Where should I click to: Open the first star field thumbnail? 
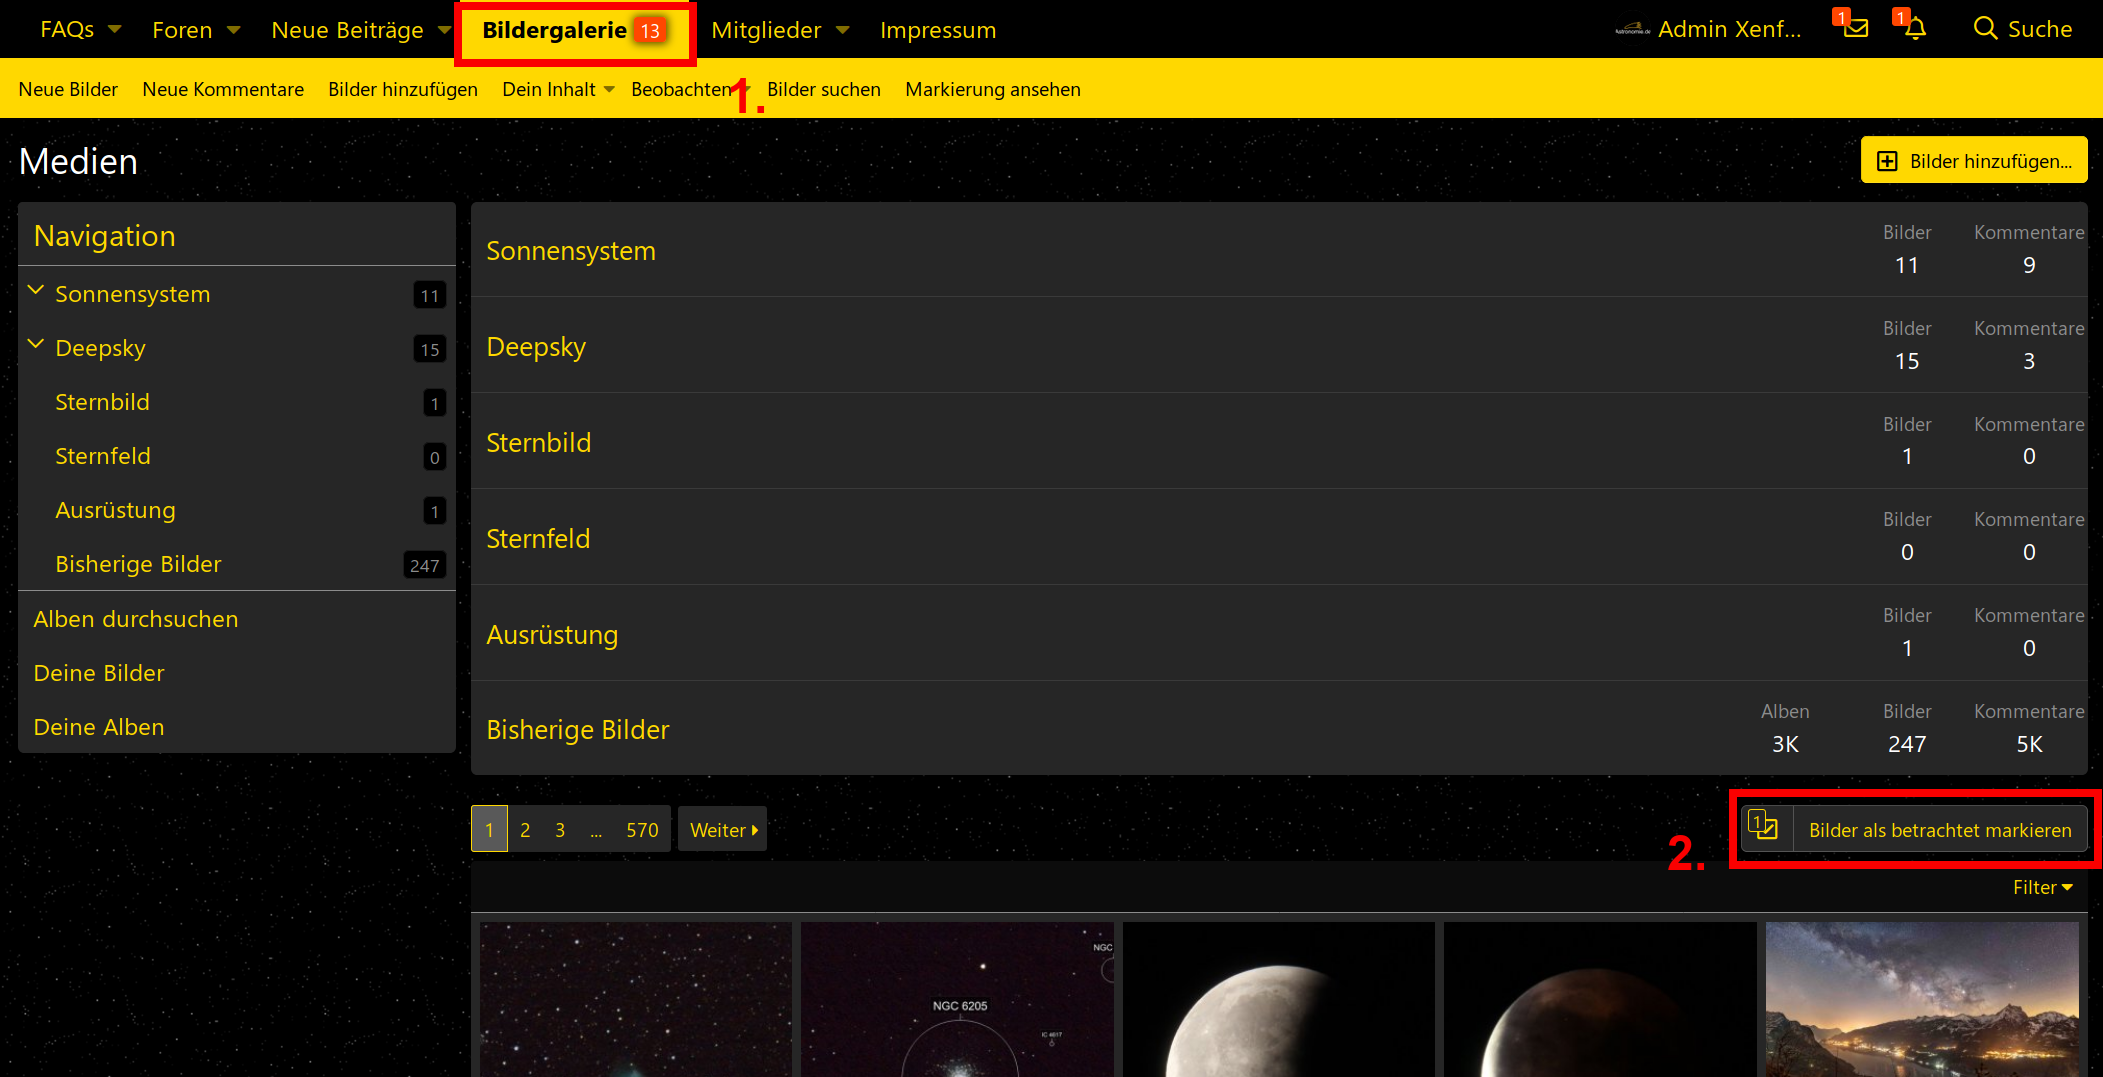point(636,999)
